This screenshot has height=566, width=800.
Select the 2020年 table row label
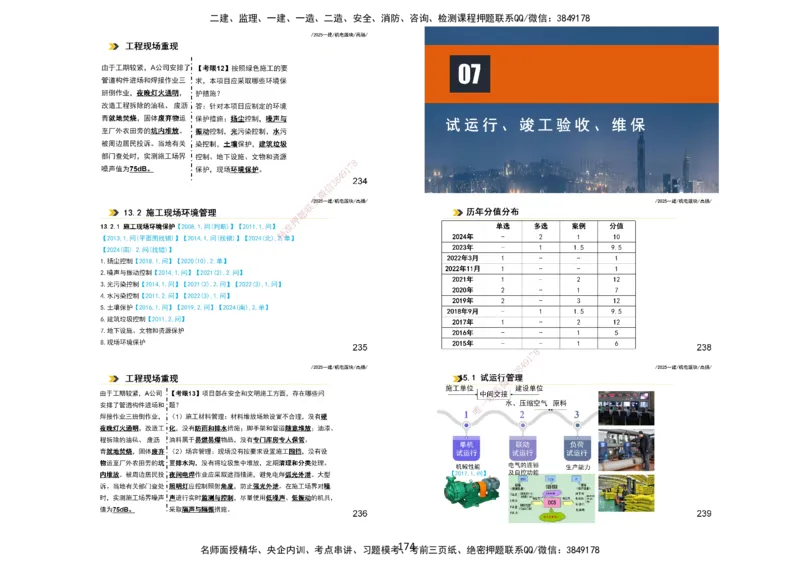(x=462, y=290)
